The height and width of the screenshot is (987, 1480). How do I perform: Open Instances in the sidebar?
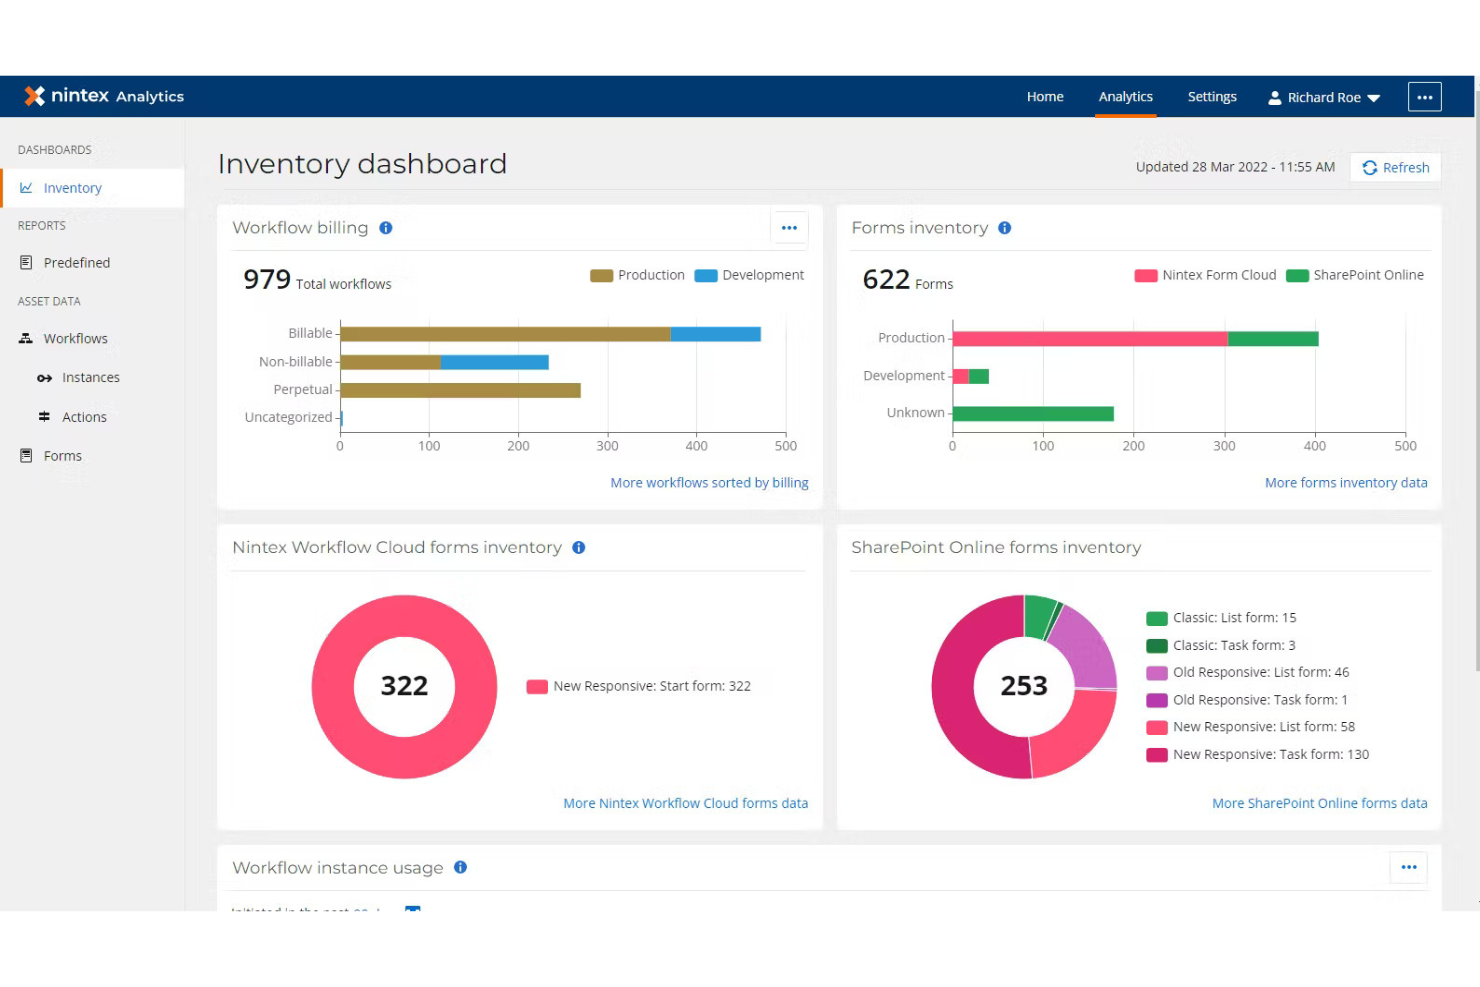click(x=92, y=378)
